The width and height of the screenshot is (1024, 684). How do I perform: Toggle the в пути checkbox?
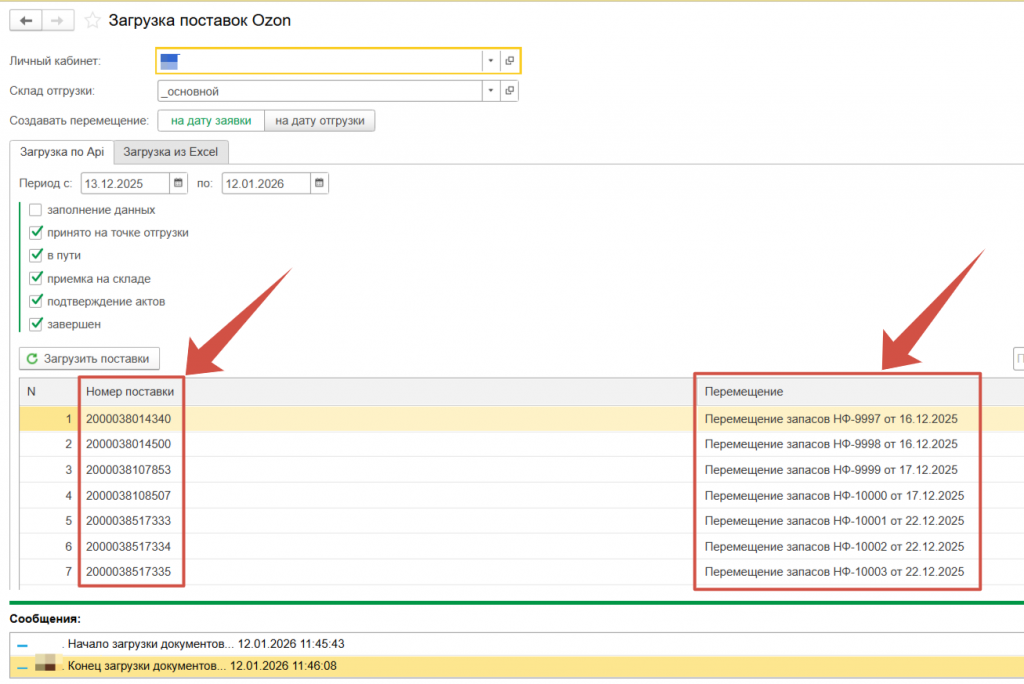pos(36,256)
